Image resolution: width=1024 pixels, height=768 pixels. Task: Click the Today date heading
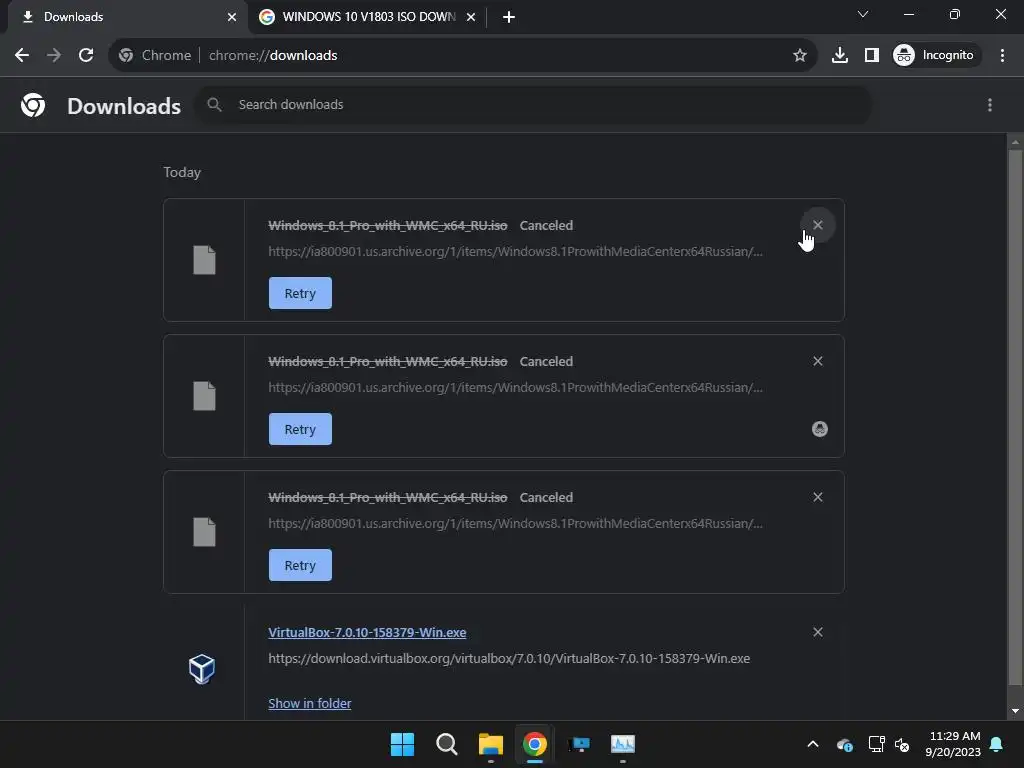point(182,172)
